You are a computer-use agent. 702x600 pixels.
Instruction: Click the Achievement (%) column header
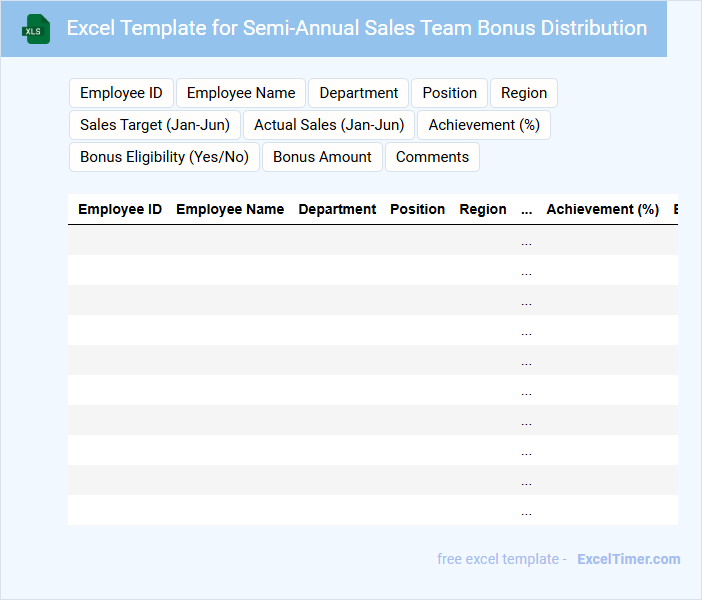point(602,210)
